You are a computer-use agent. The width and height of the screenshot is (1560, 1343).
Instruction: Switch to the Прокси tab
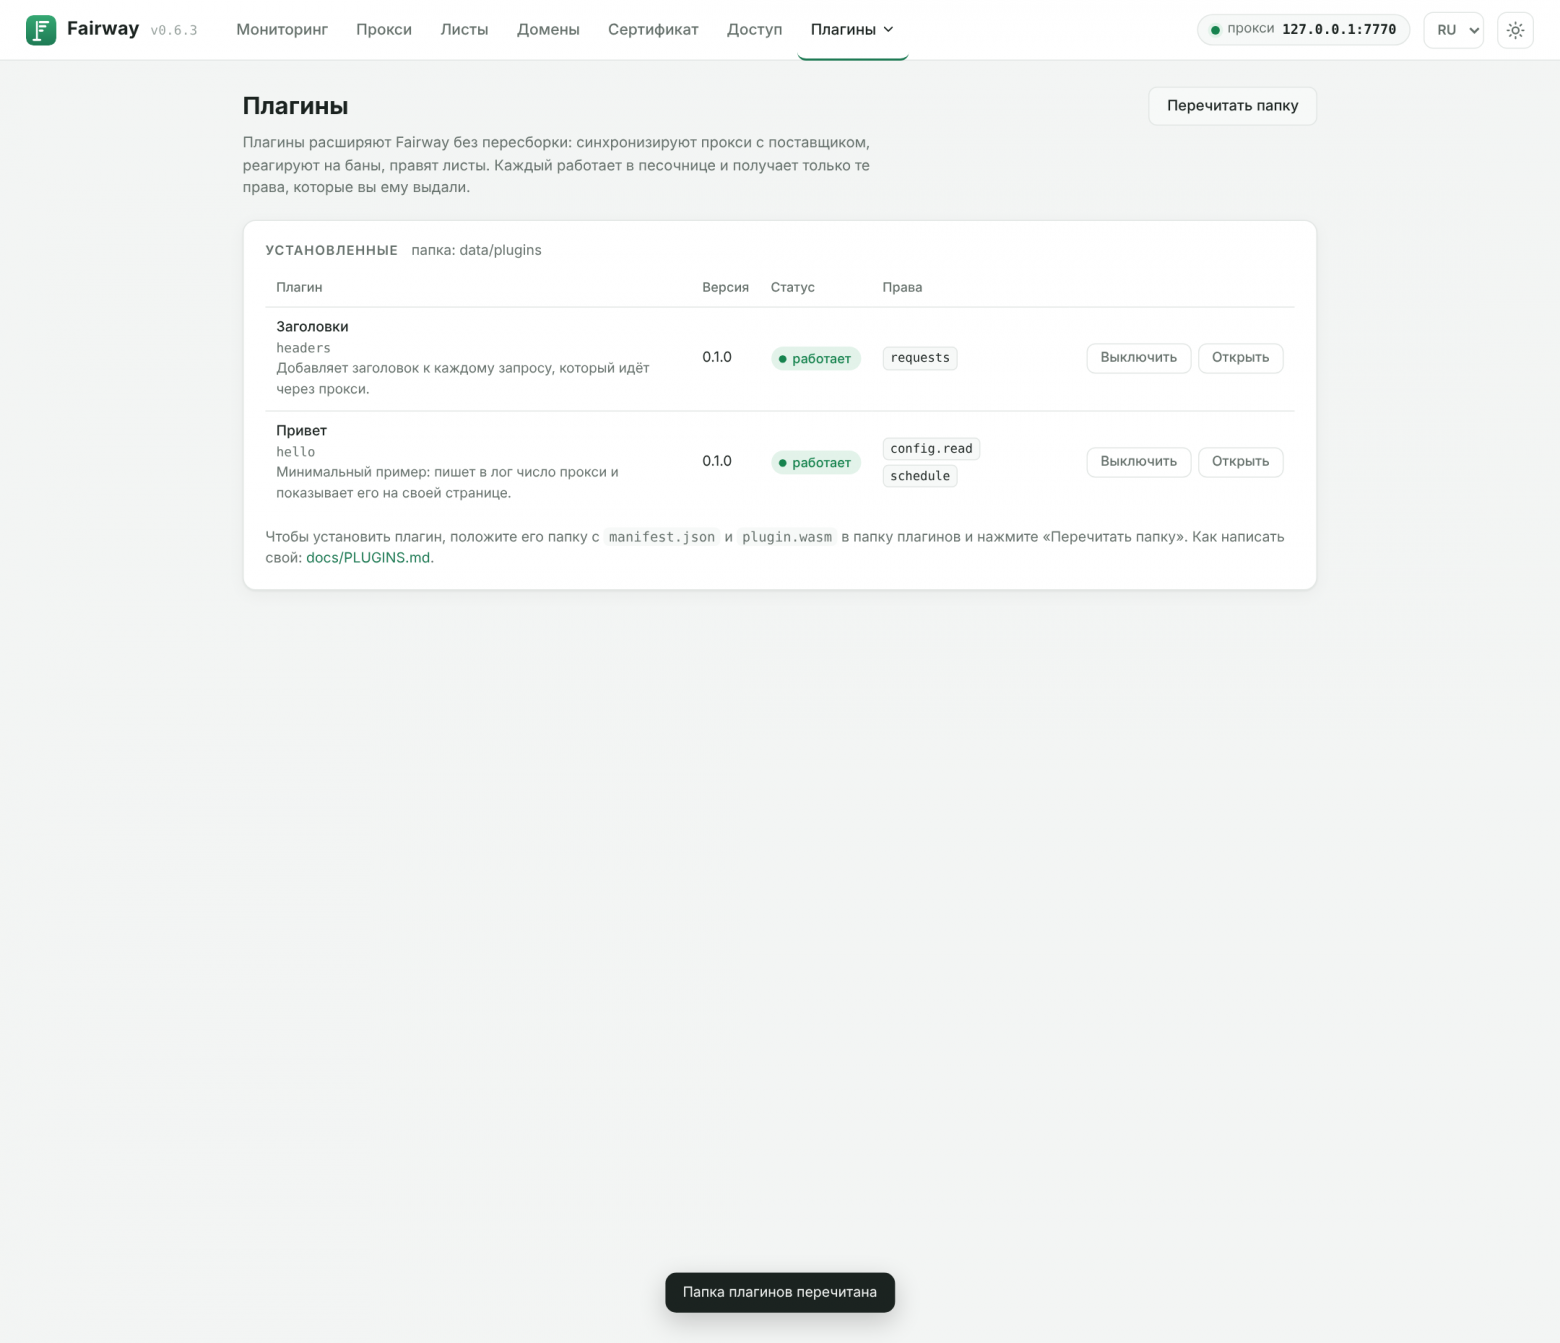[384, 30]
